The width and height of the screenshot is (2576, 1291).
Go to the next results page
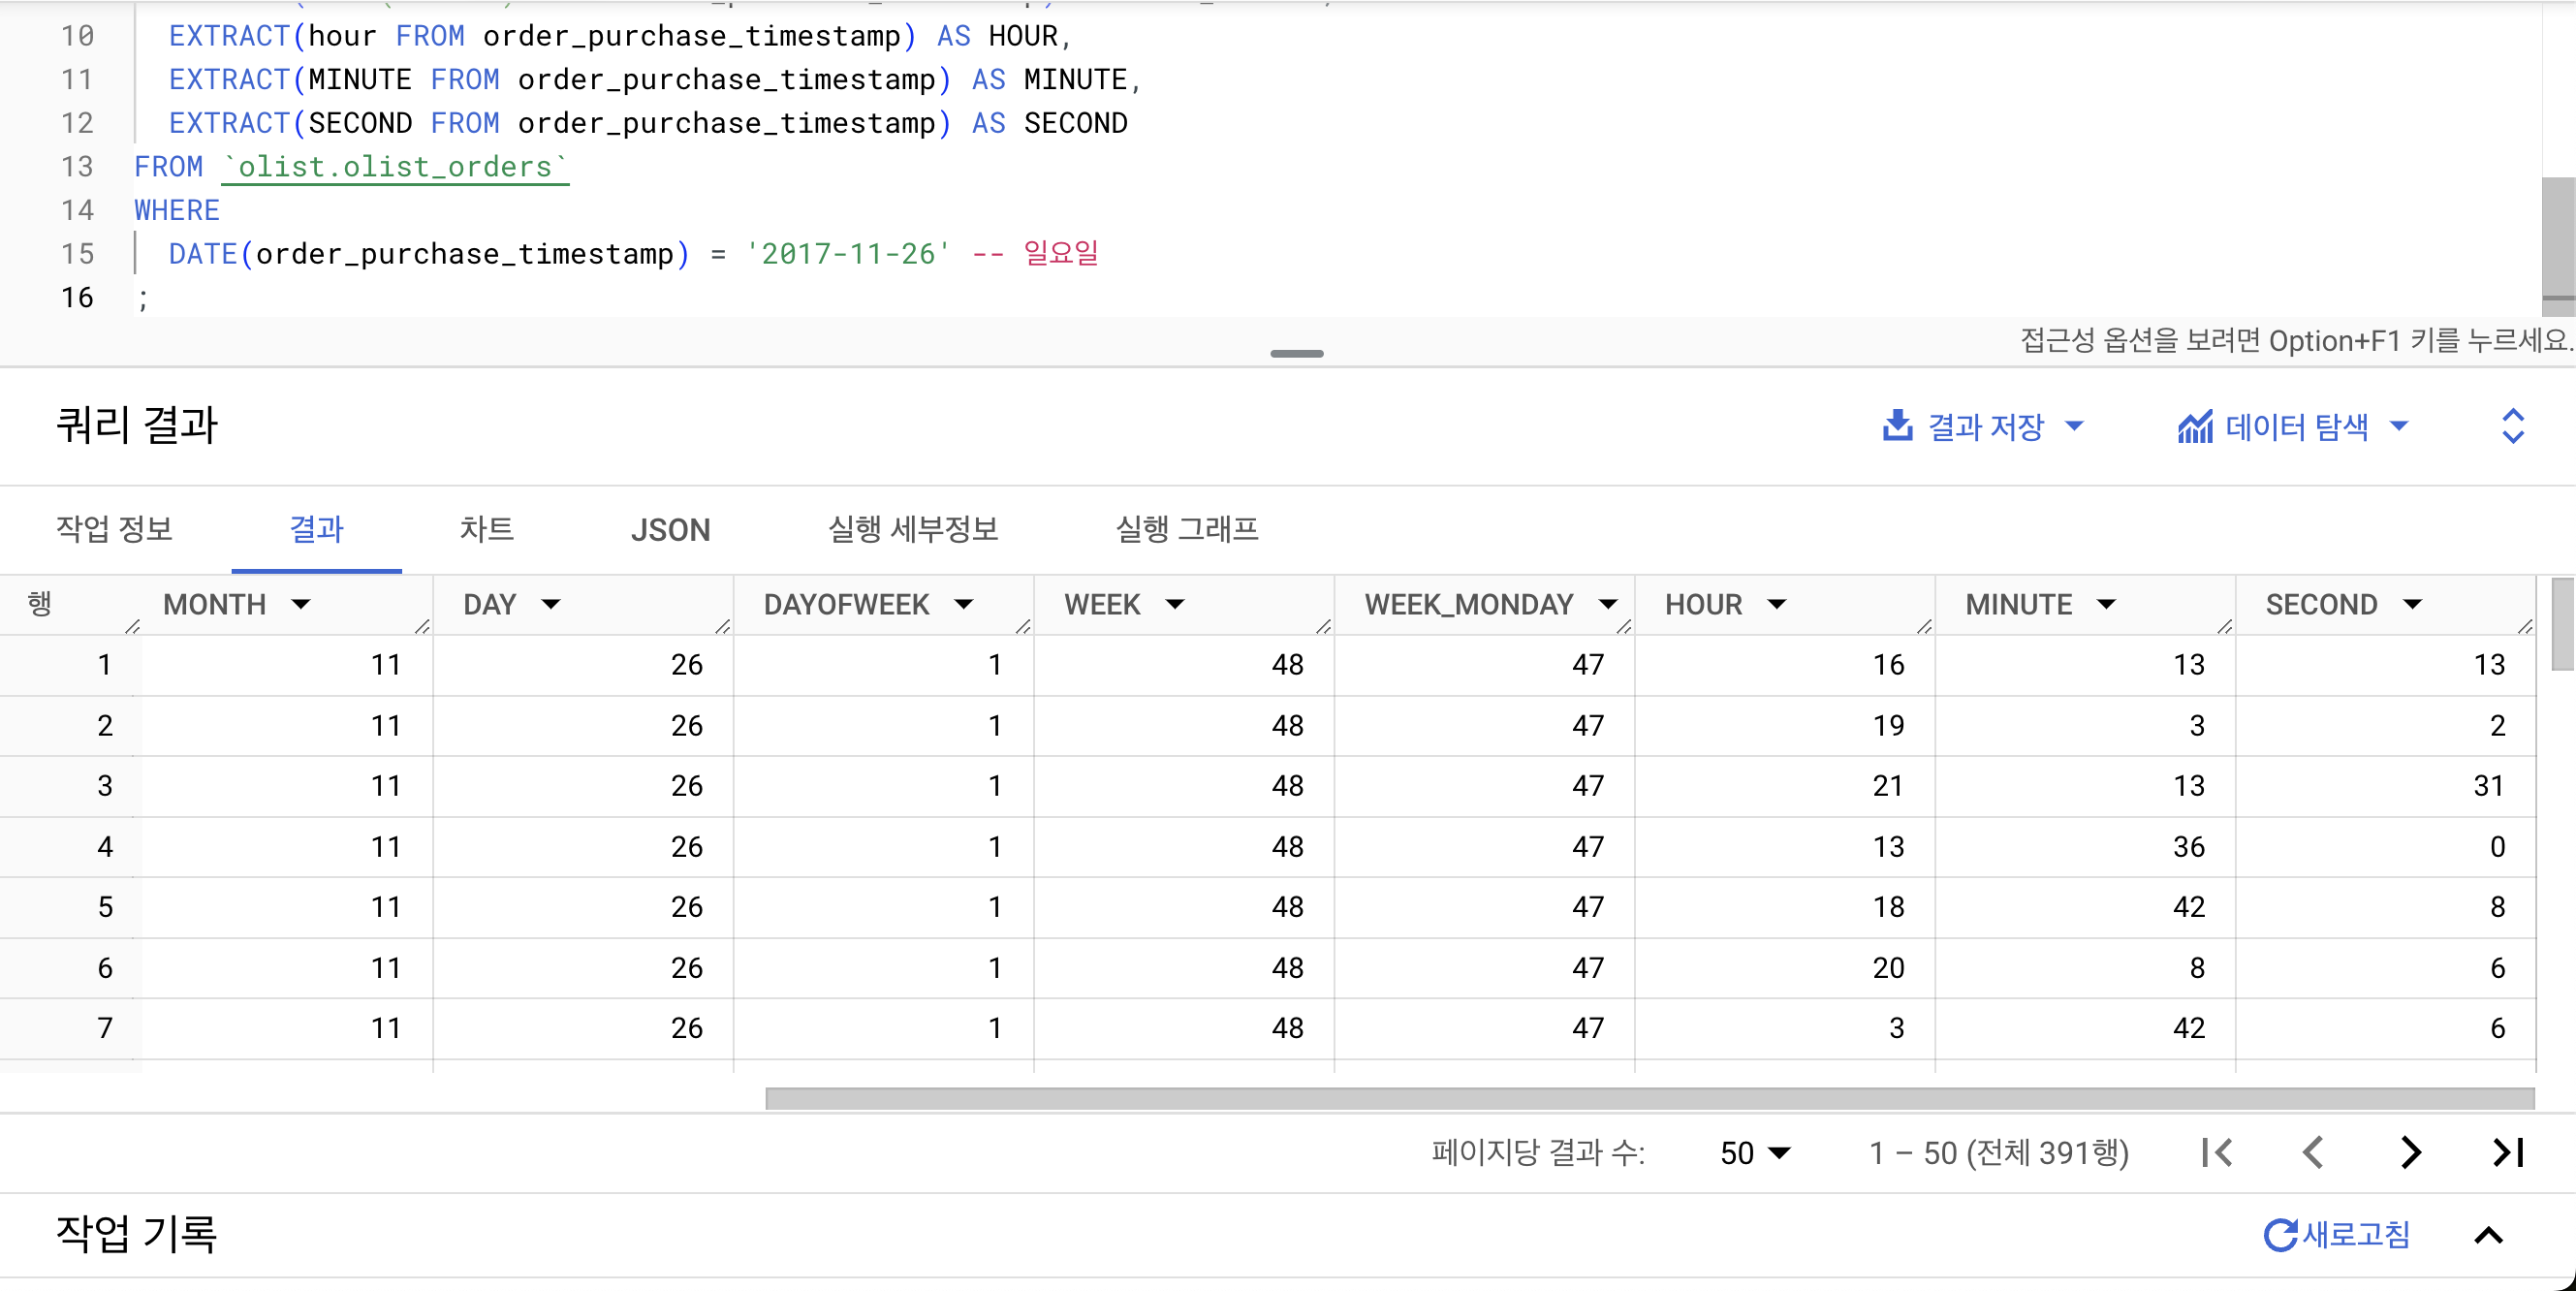2410,1152
